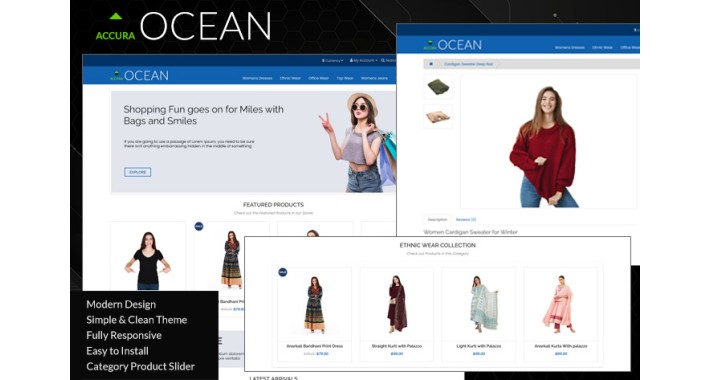Open the Light Kurti with Palazzo image
This screenshot has width=710, height=380.
(x=479, y=304)
